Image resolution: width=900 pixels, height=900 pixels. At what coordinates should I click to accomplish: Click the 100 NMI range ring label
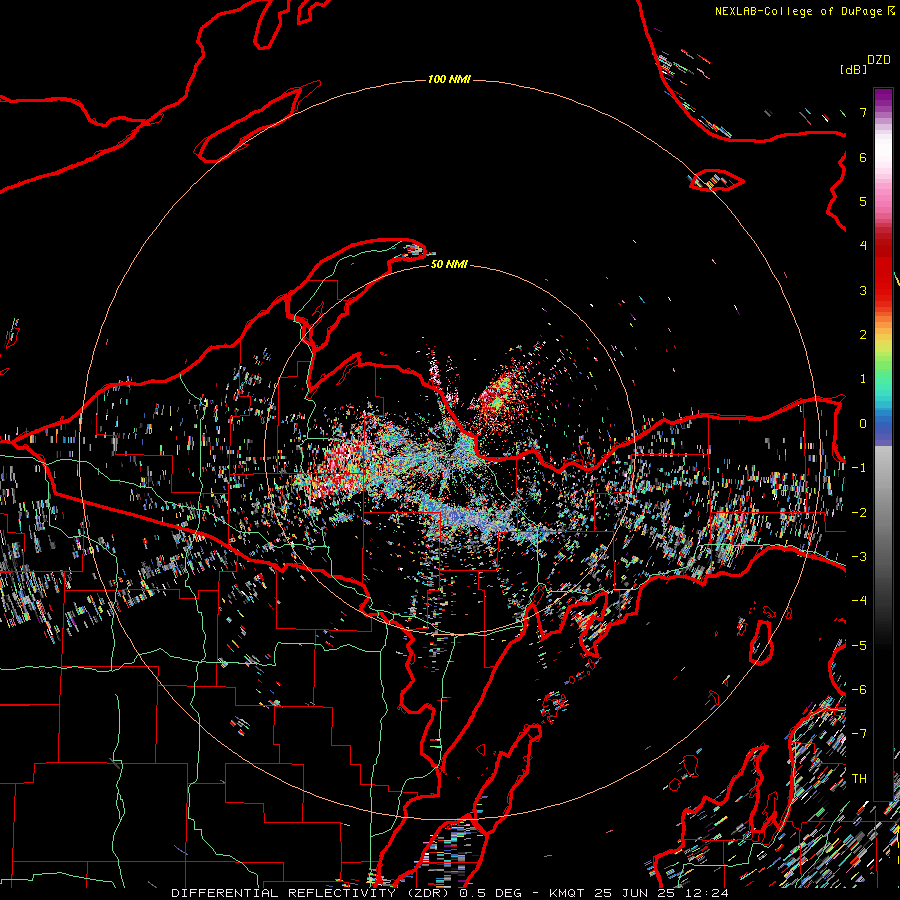pyautogui.click(x=449, y=79)
